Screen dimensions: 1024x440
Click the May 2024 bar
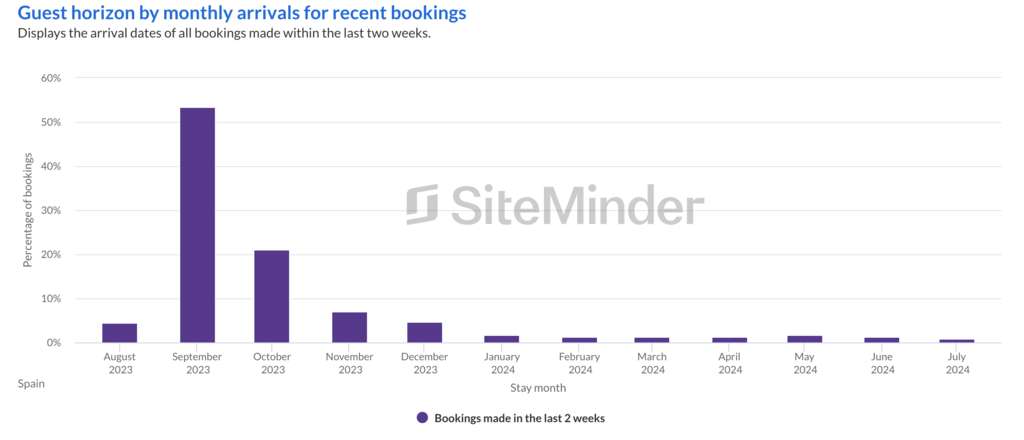pos(805,339)
